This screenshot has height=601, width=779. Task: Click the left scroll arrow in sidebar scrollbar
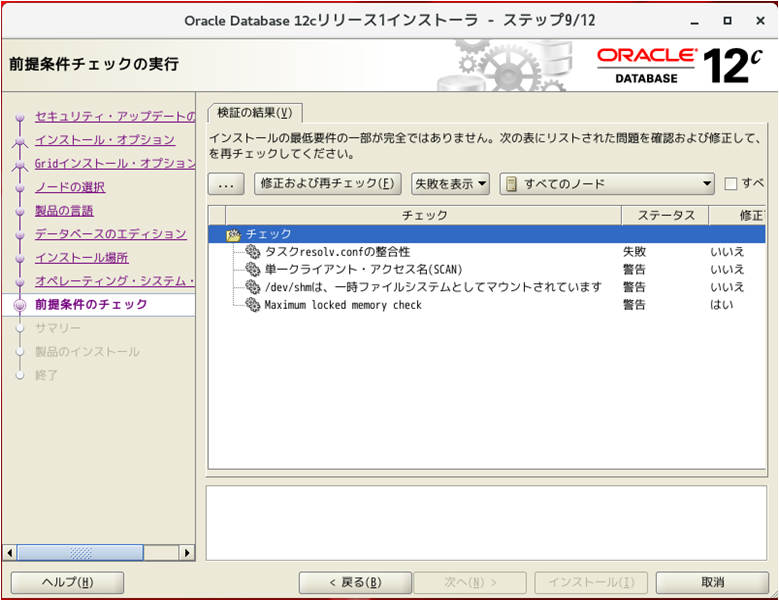9,552
